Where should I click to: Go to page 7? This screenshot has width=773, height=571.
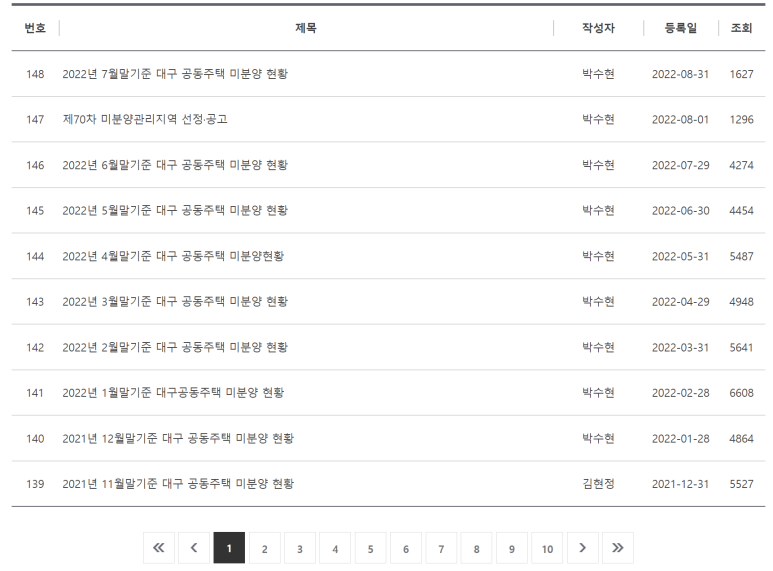pyautogui.click(x=441, y=548)
